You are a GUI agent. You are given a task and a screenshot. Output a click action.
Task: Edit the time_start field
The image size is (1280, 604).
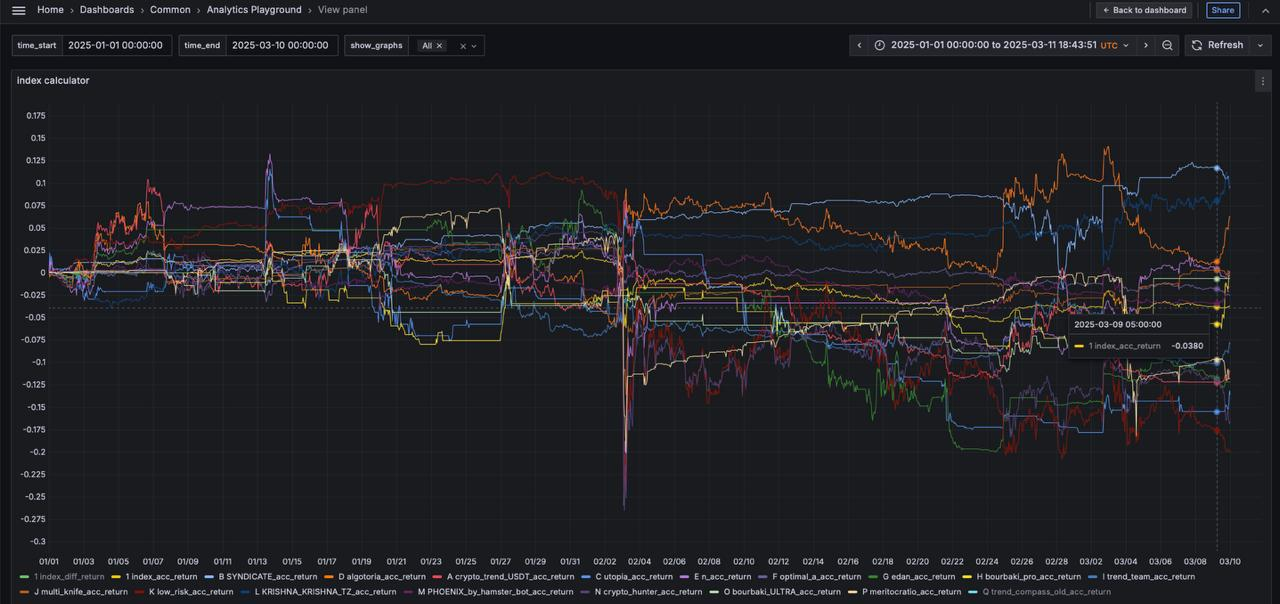point(116,45)
